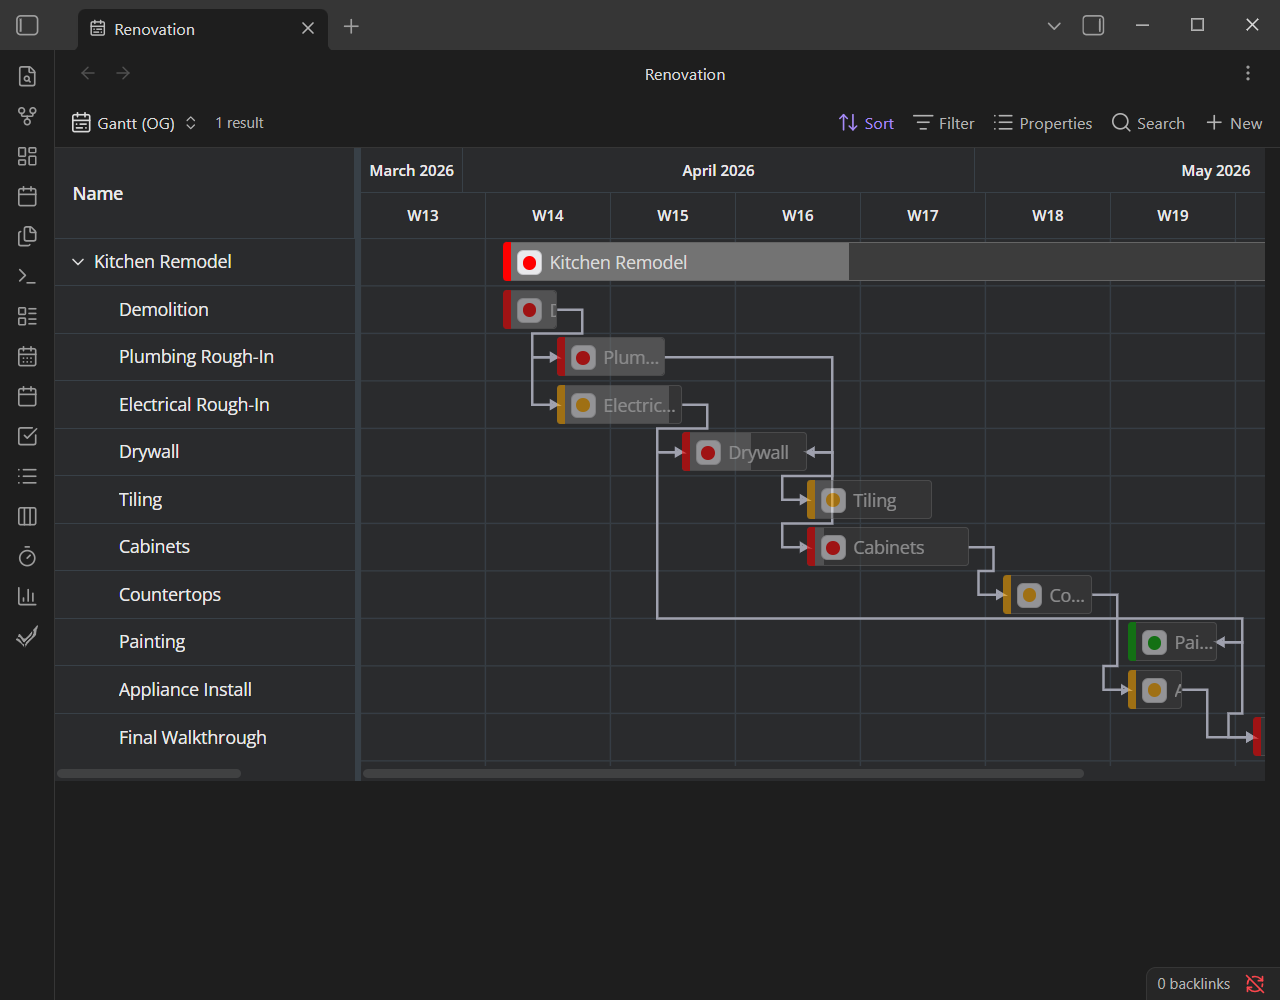Click the three-column board ribbon icon
1280x1000 pixels.
(x=28, y=516)
